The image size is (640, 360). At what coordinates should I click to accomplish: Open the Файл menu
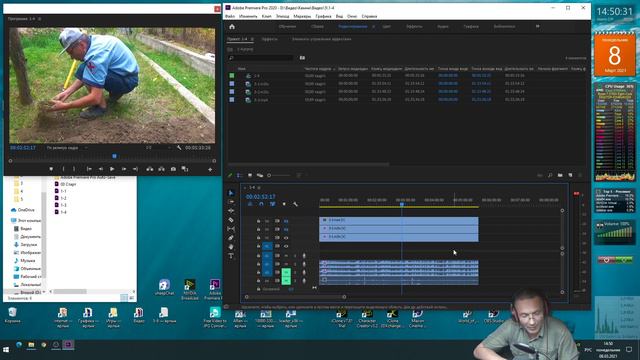(230, 16)
